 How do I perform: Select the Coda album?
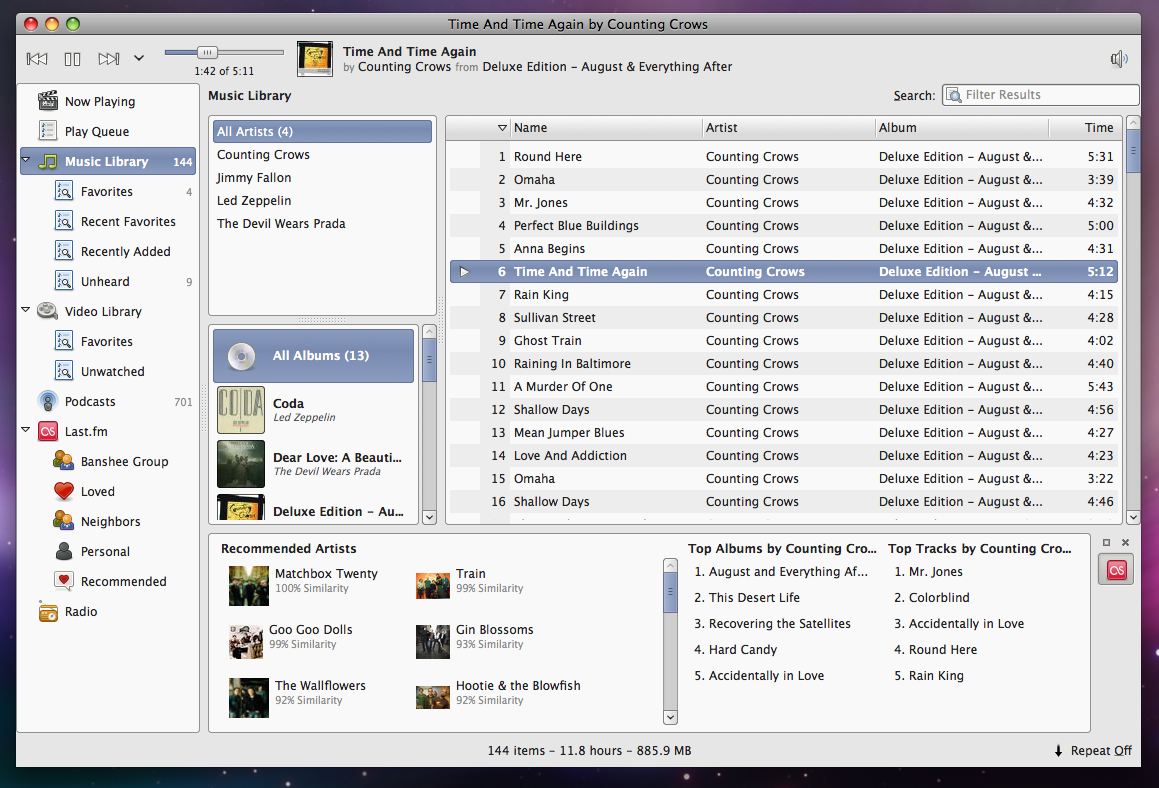click(314, 410)
